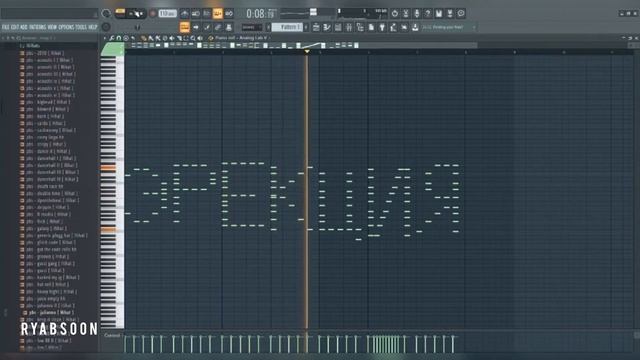Select the mute tool in piano roll
Image resolution: width=640 pixels, height=360 pixels.
point(172,38)
